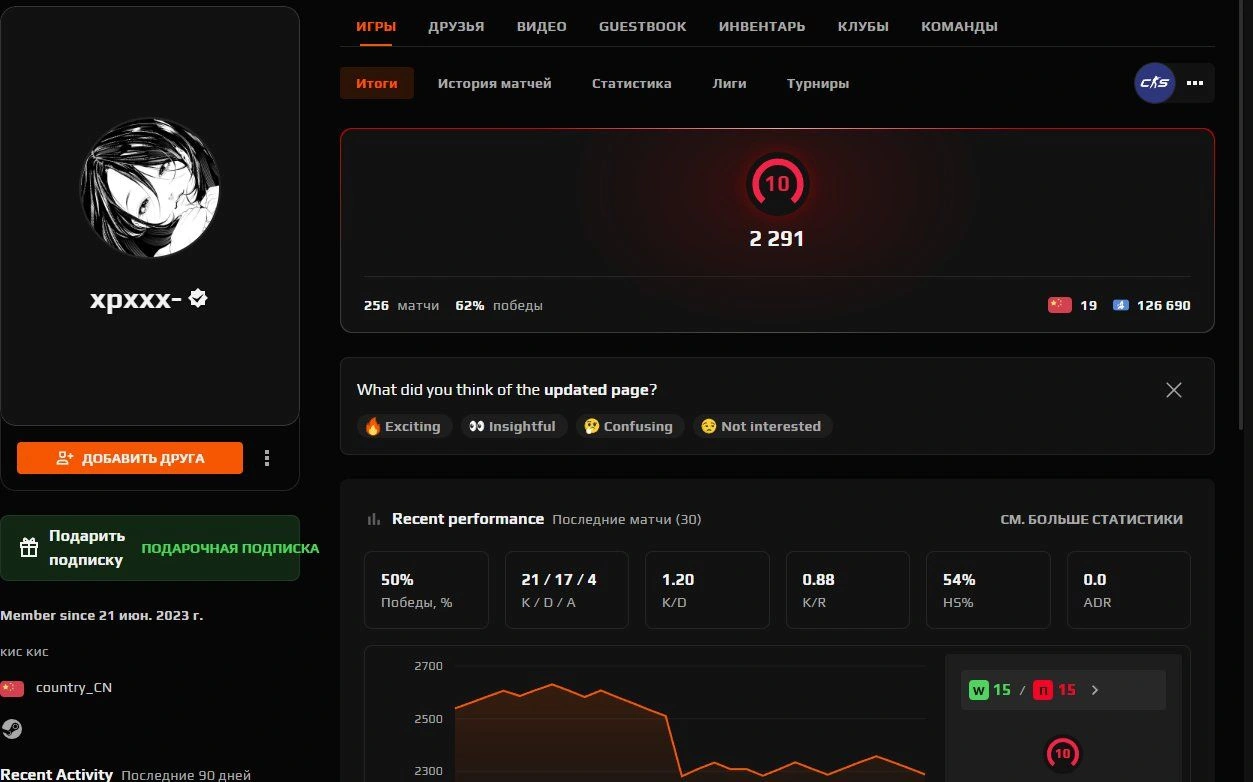
Task: Open the ИГРЫ tab
Action: click(x=376, y=27)
